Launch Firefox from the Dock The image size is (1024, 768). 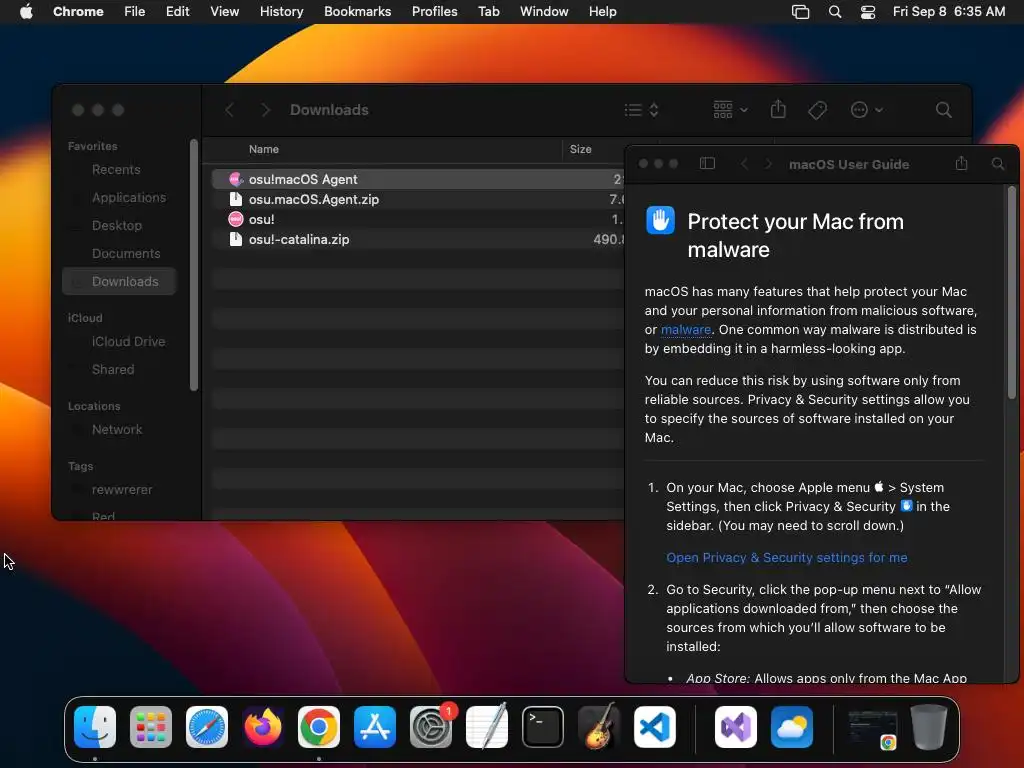(x=263, y=726)
